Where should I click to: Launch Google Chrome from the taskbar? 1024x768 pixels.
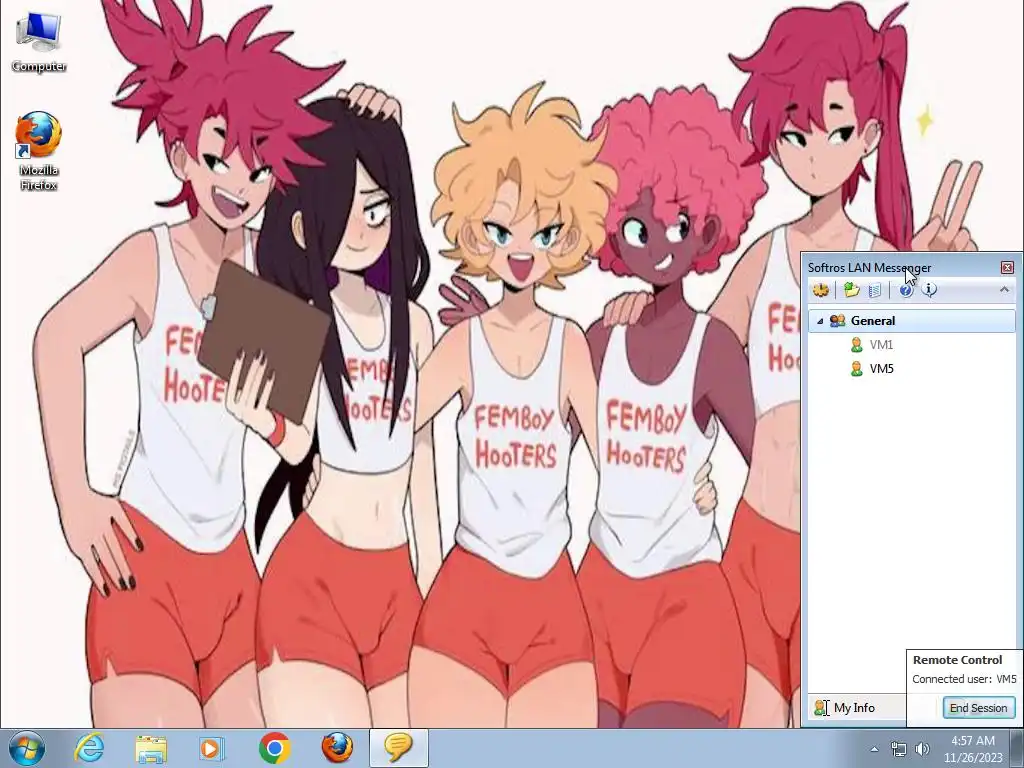pos(274,748)
